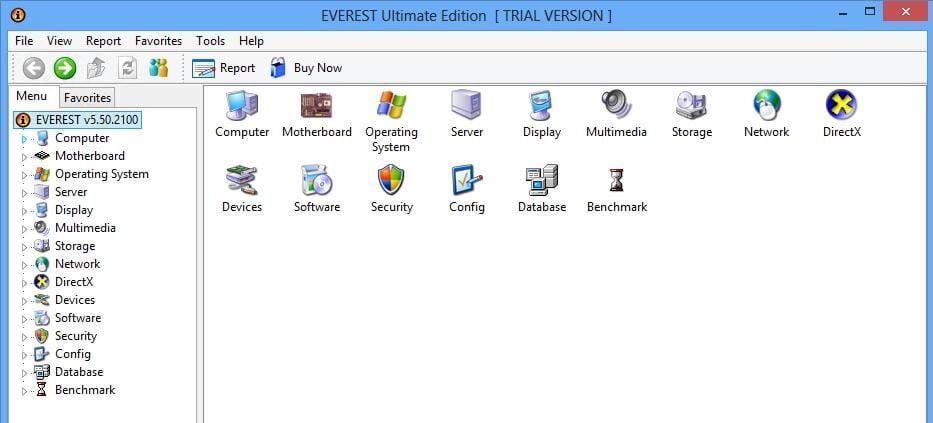
Task: Open the Storage icon in main pane
Action: (x=691, y=105)
